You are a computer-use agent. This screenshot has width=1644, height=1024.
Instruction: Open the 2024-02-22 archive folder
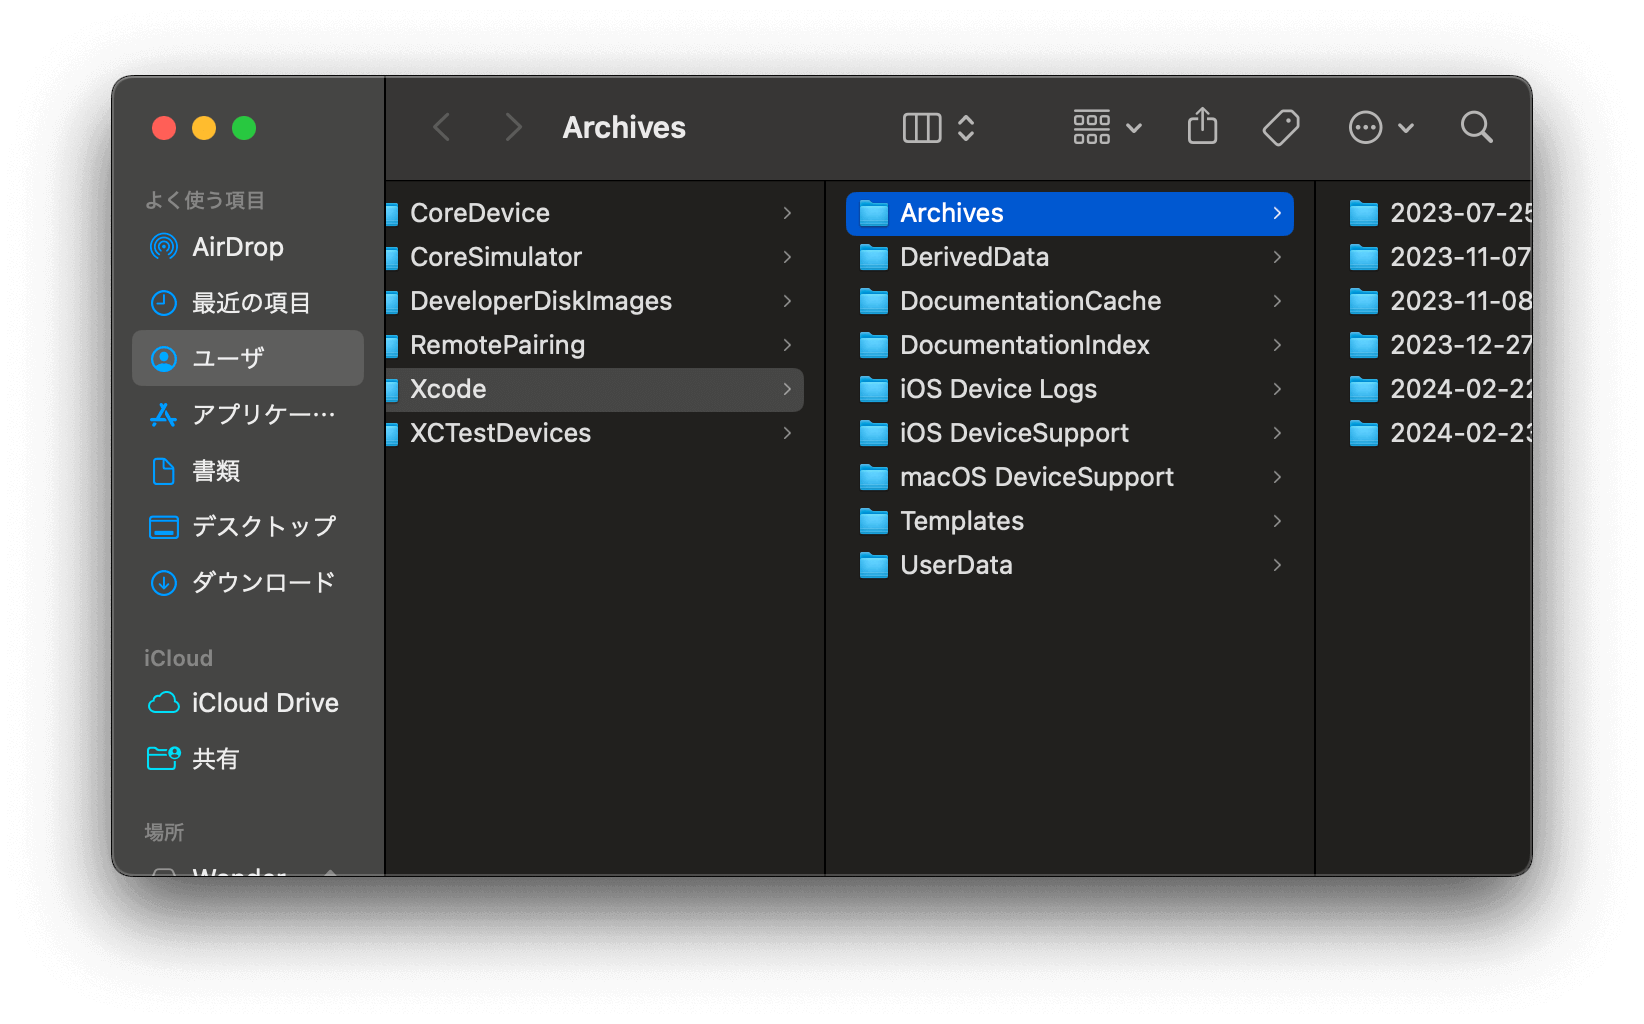1440,389
